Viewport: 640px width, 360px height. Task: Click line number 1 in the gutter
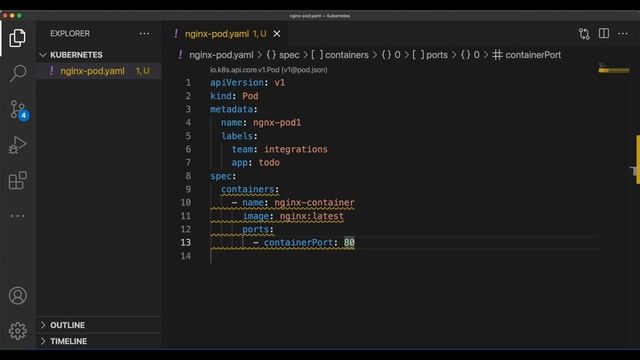click(188, 82)
